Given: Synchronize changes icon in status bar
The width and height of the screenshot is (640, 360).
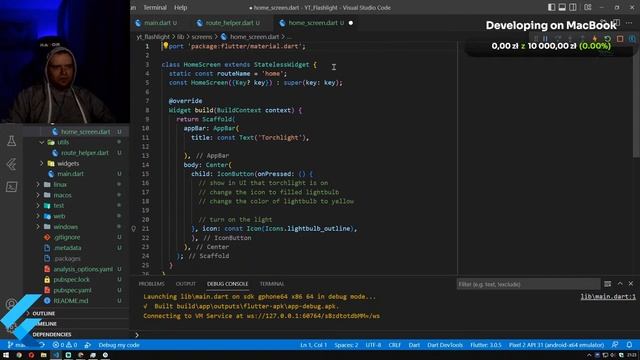Looking at the screenshot, I should 42,345.
